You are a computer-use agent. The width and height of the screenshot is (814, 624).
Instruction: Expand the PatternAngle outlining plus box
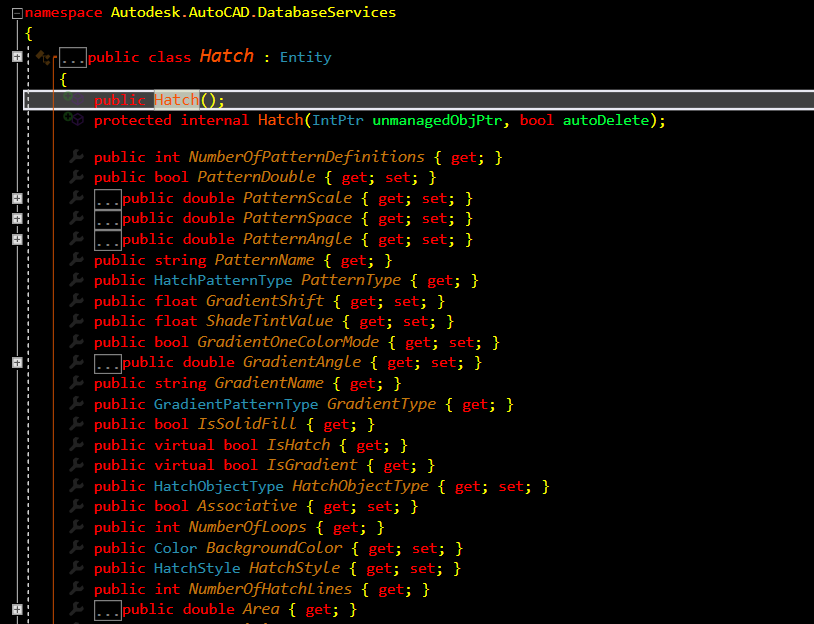pyautogui.click(x=17, y=239)
